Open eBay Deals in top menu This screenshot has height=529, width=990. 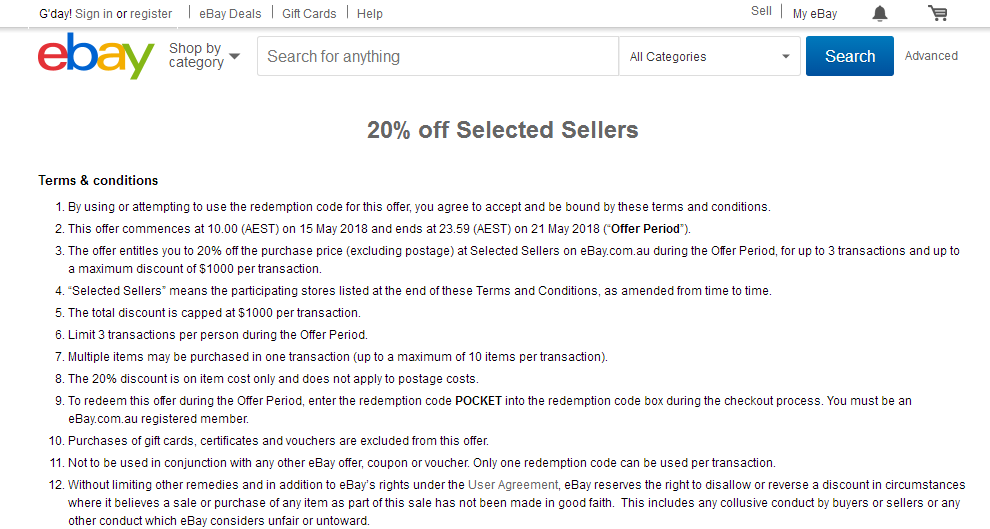click(x=230, y=13)
